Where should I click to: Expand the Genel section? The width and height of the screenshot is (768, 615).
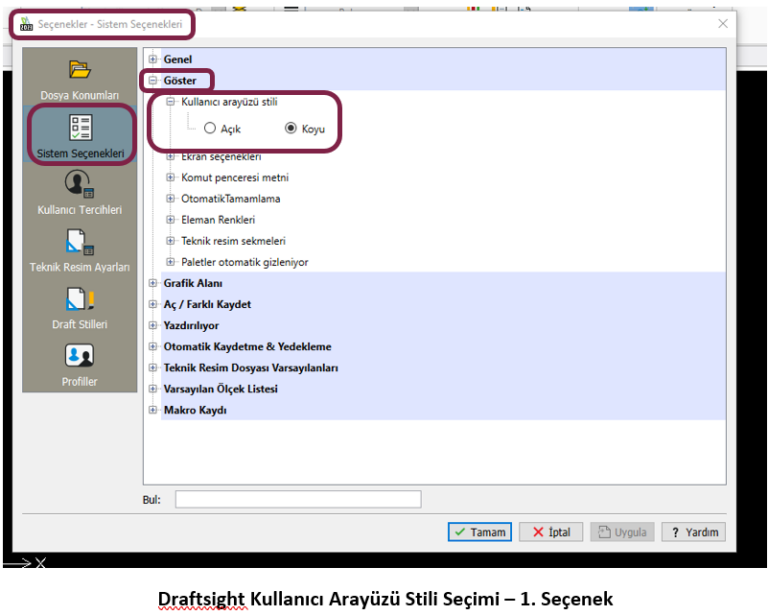[x=153, y=59]
